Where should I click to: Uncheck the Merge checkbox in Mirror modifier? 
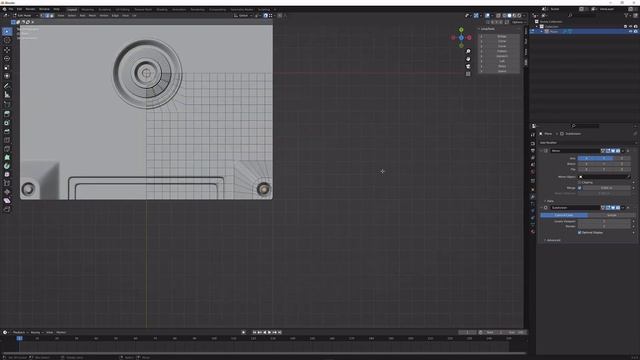click(580, 188)
